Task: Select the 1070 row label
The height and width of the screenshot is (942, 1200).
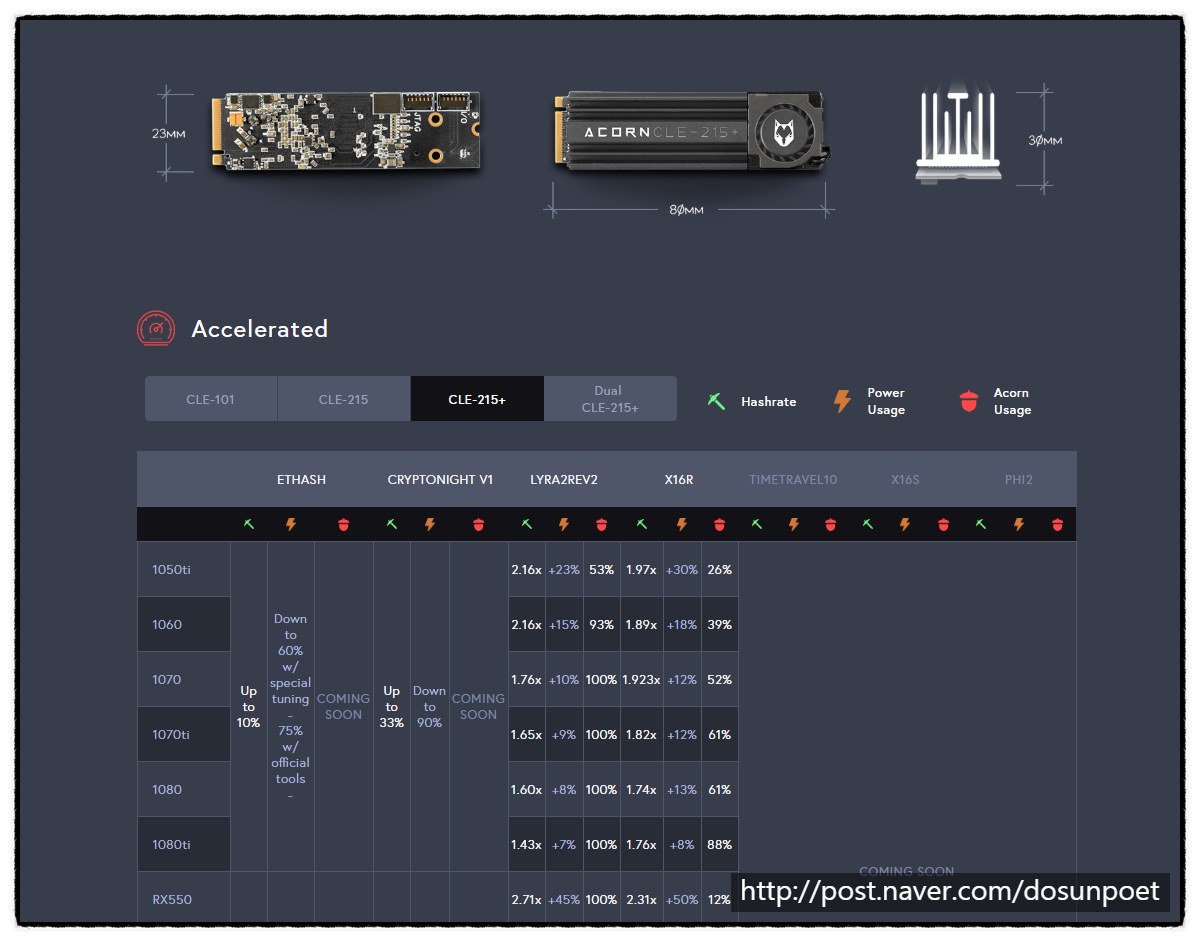Action: click(184, 680)
